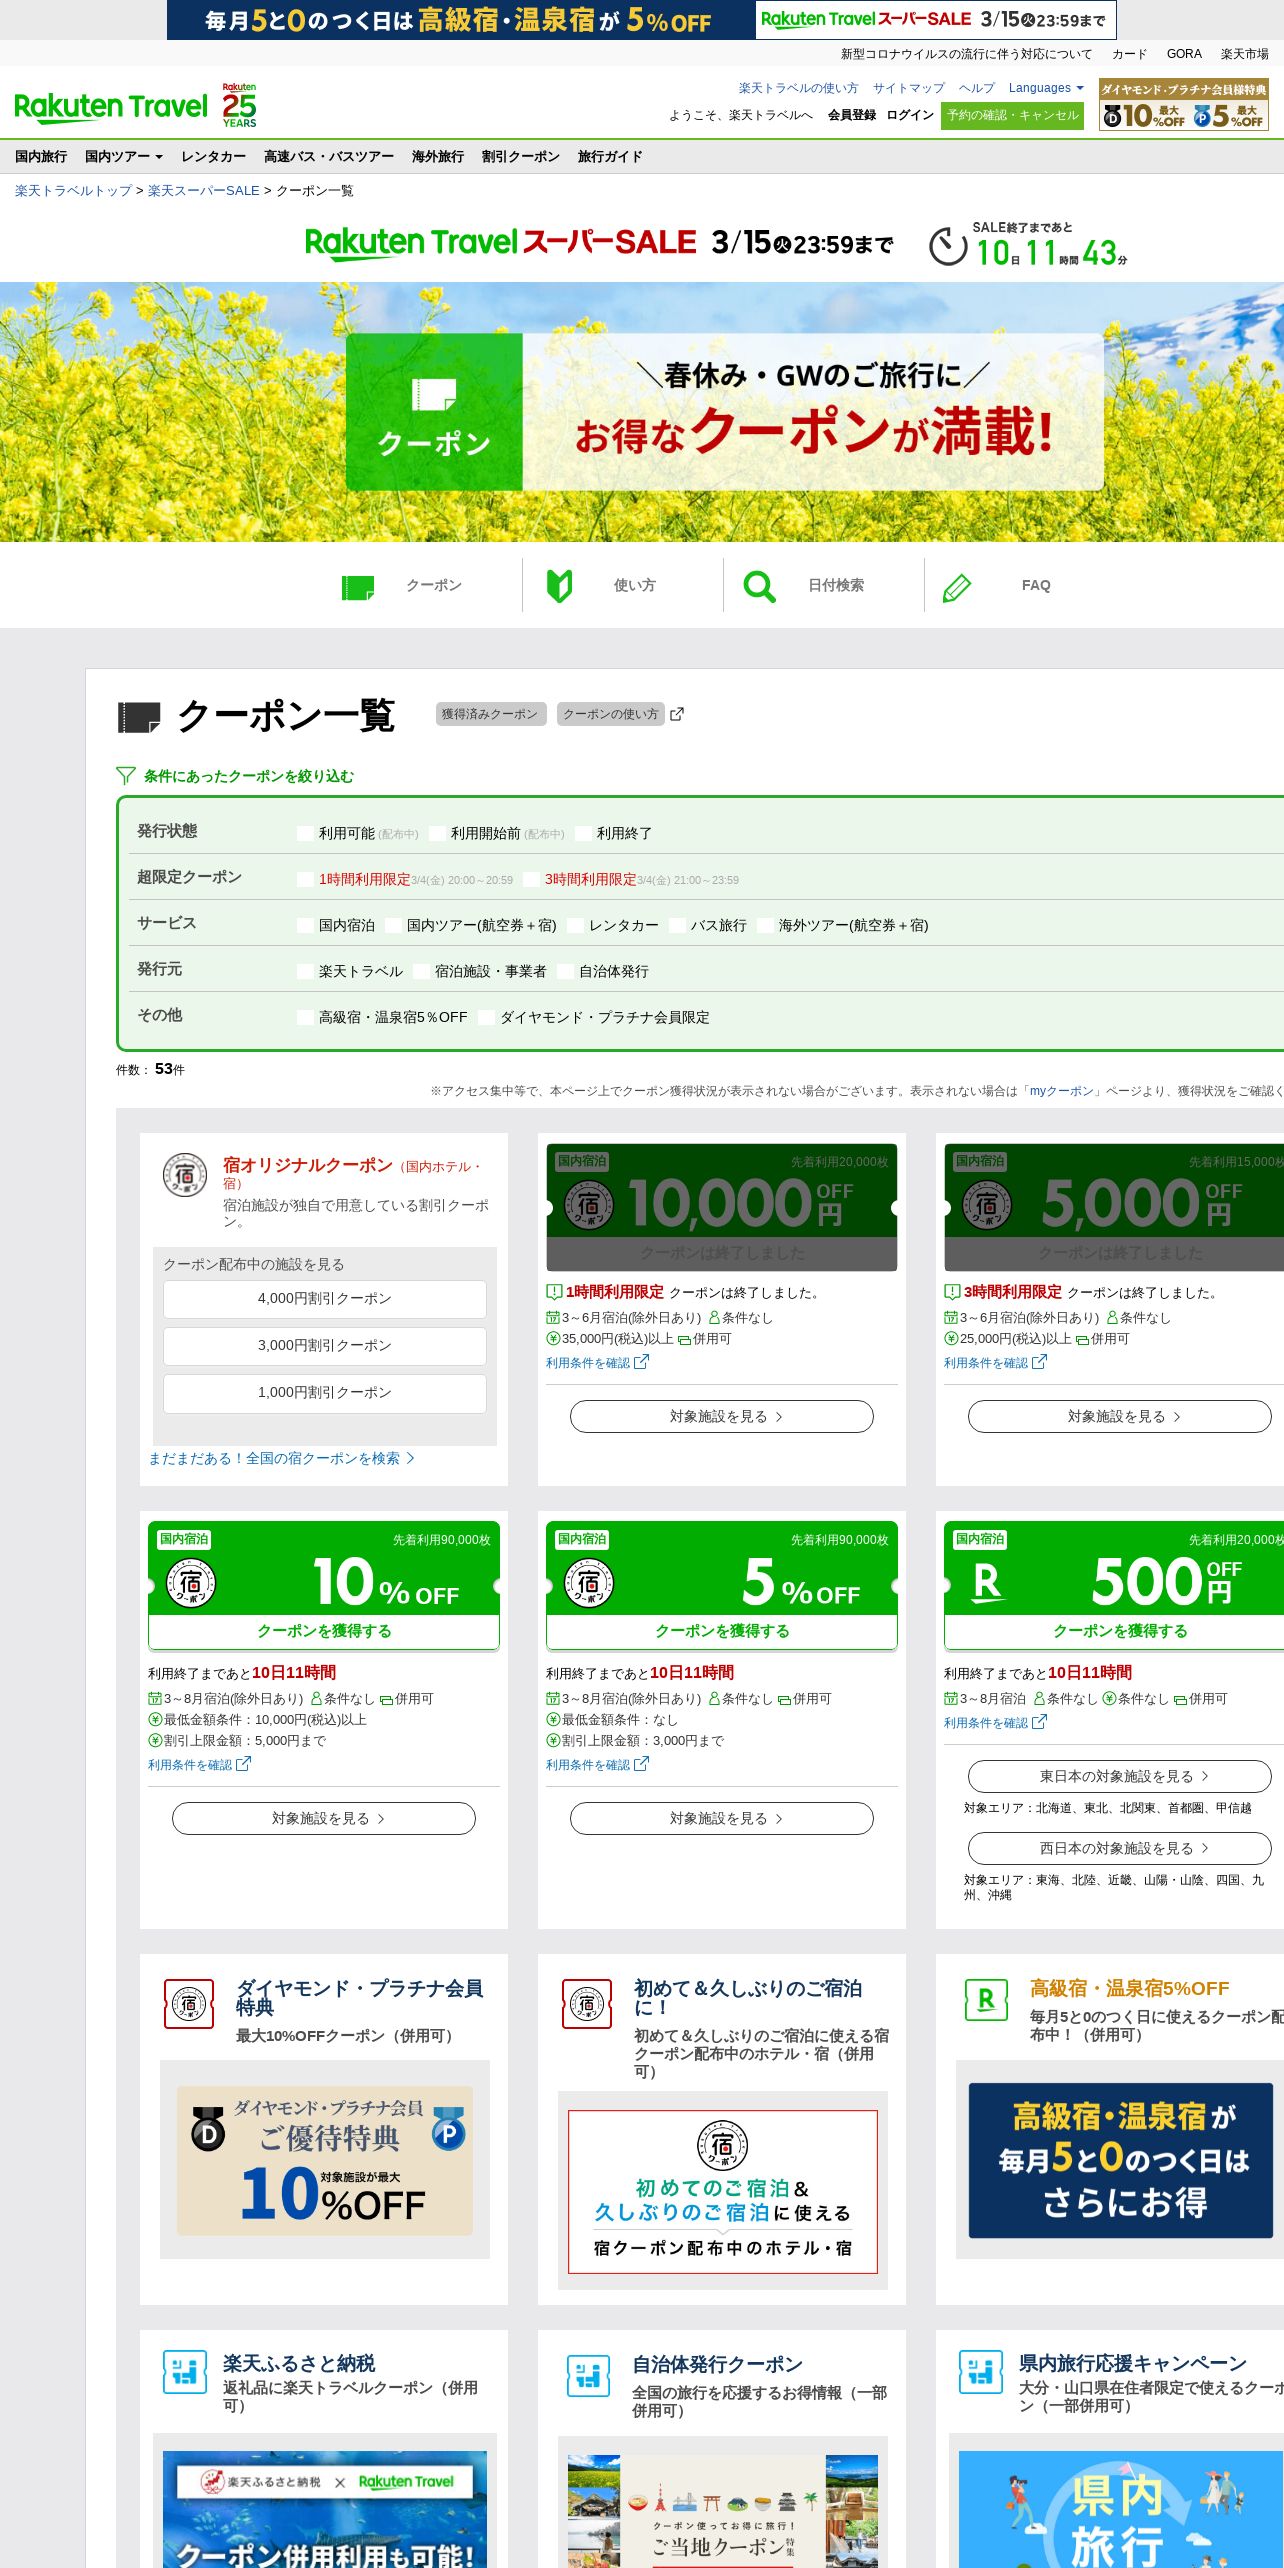
Task: Click the 宿 icon on 10% OFF coupon
Action: 190,1583
